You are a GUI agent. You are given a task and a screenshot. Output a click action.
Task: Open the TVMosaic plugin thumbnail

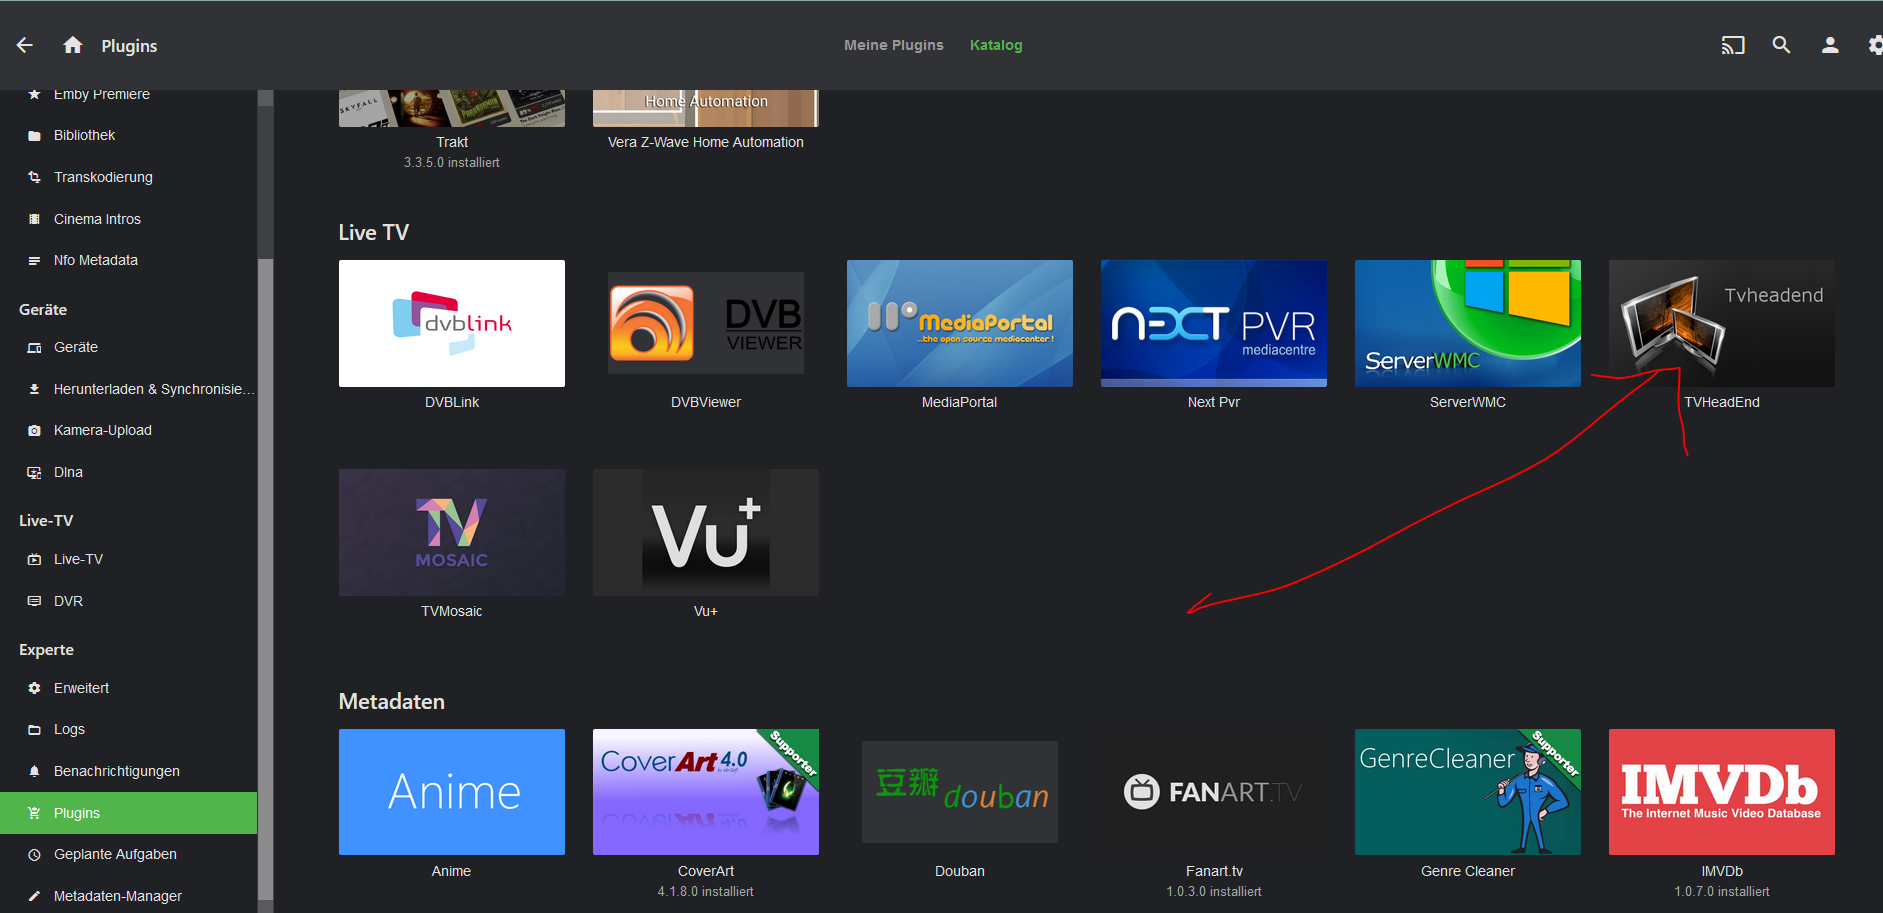tap(452, 532)
